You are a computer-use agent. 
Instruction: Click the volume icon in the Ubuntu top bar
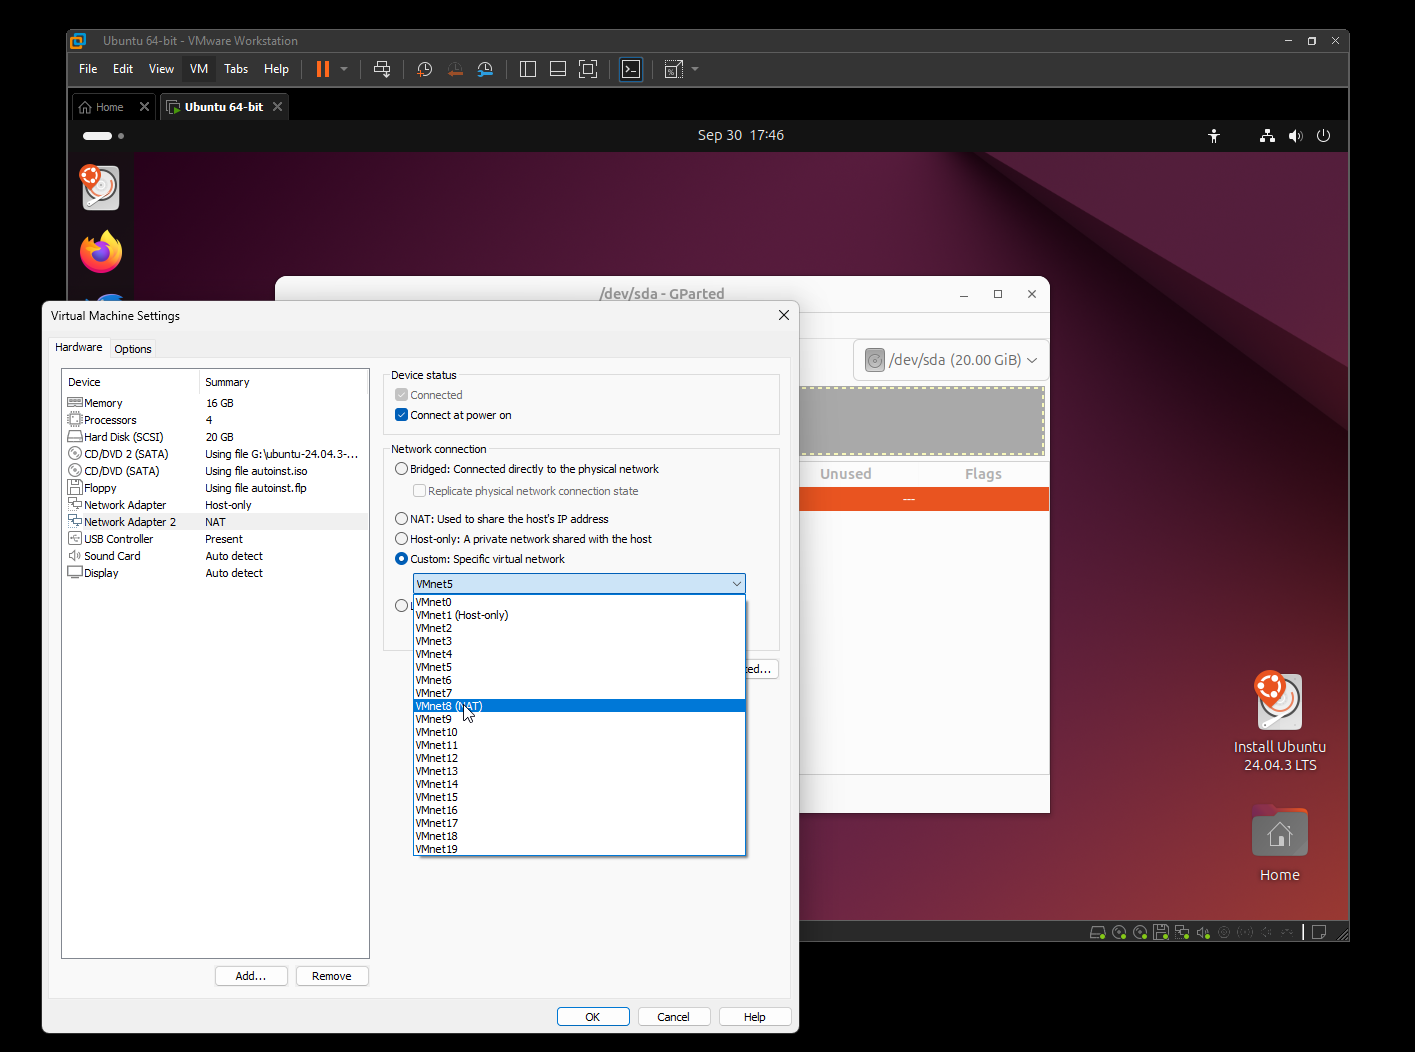1296,136
